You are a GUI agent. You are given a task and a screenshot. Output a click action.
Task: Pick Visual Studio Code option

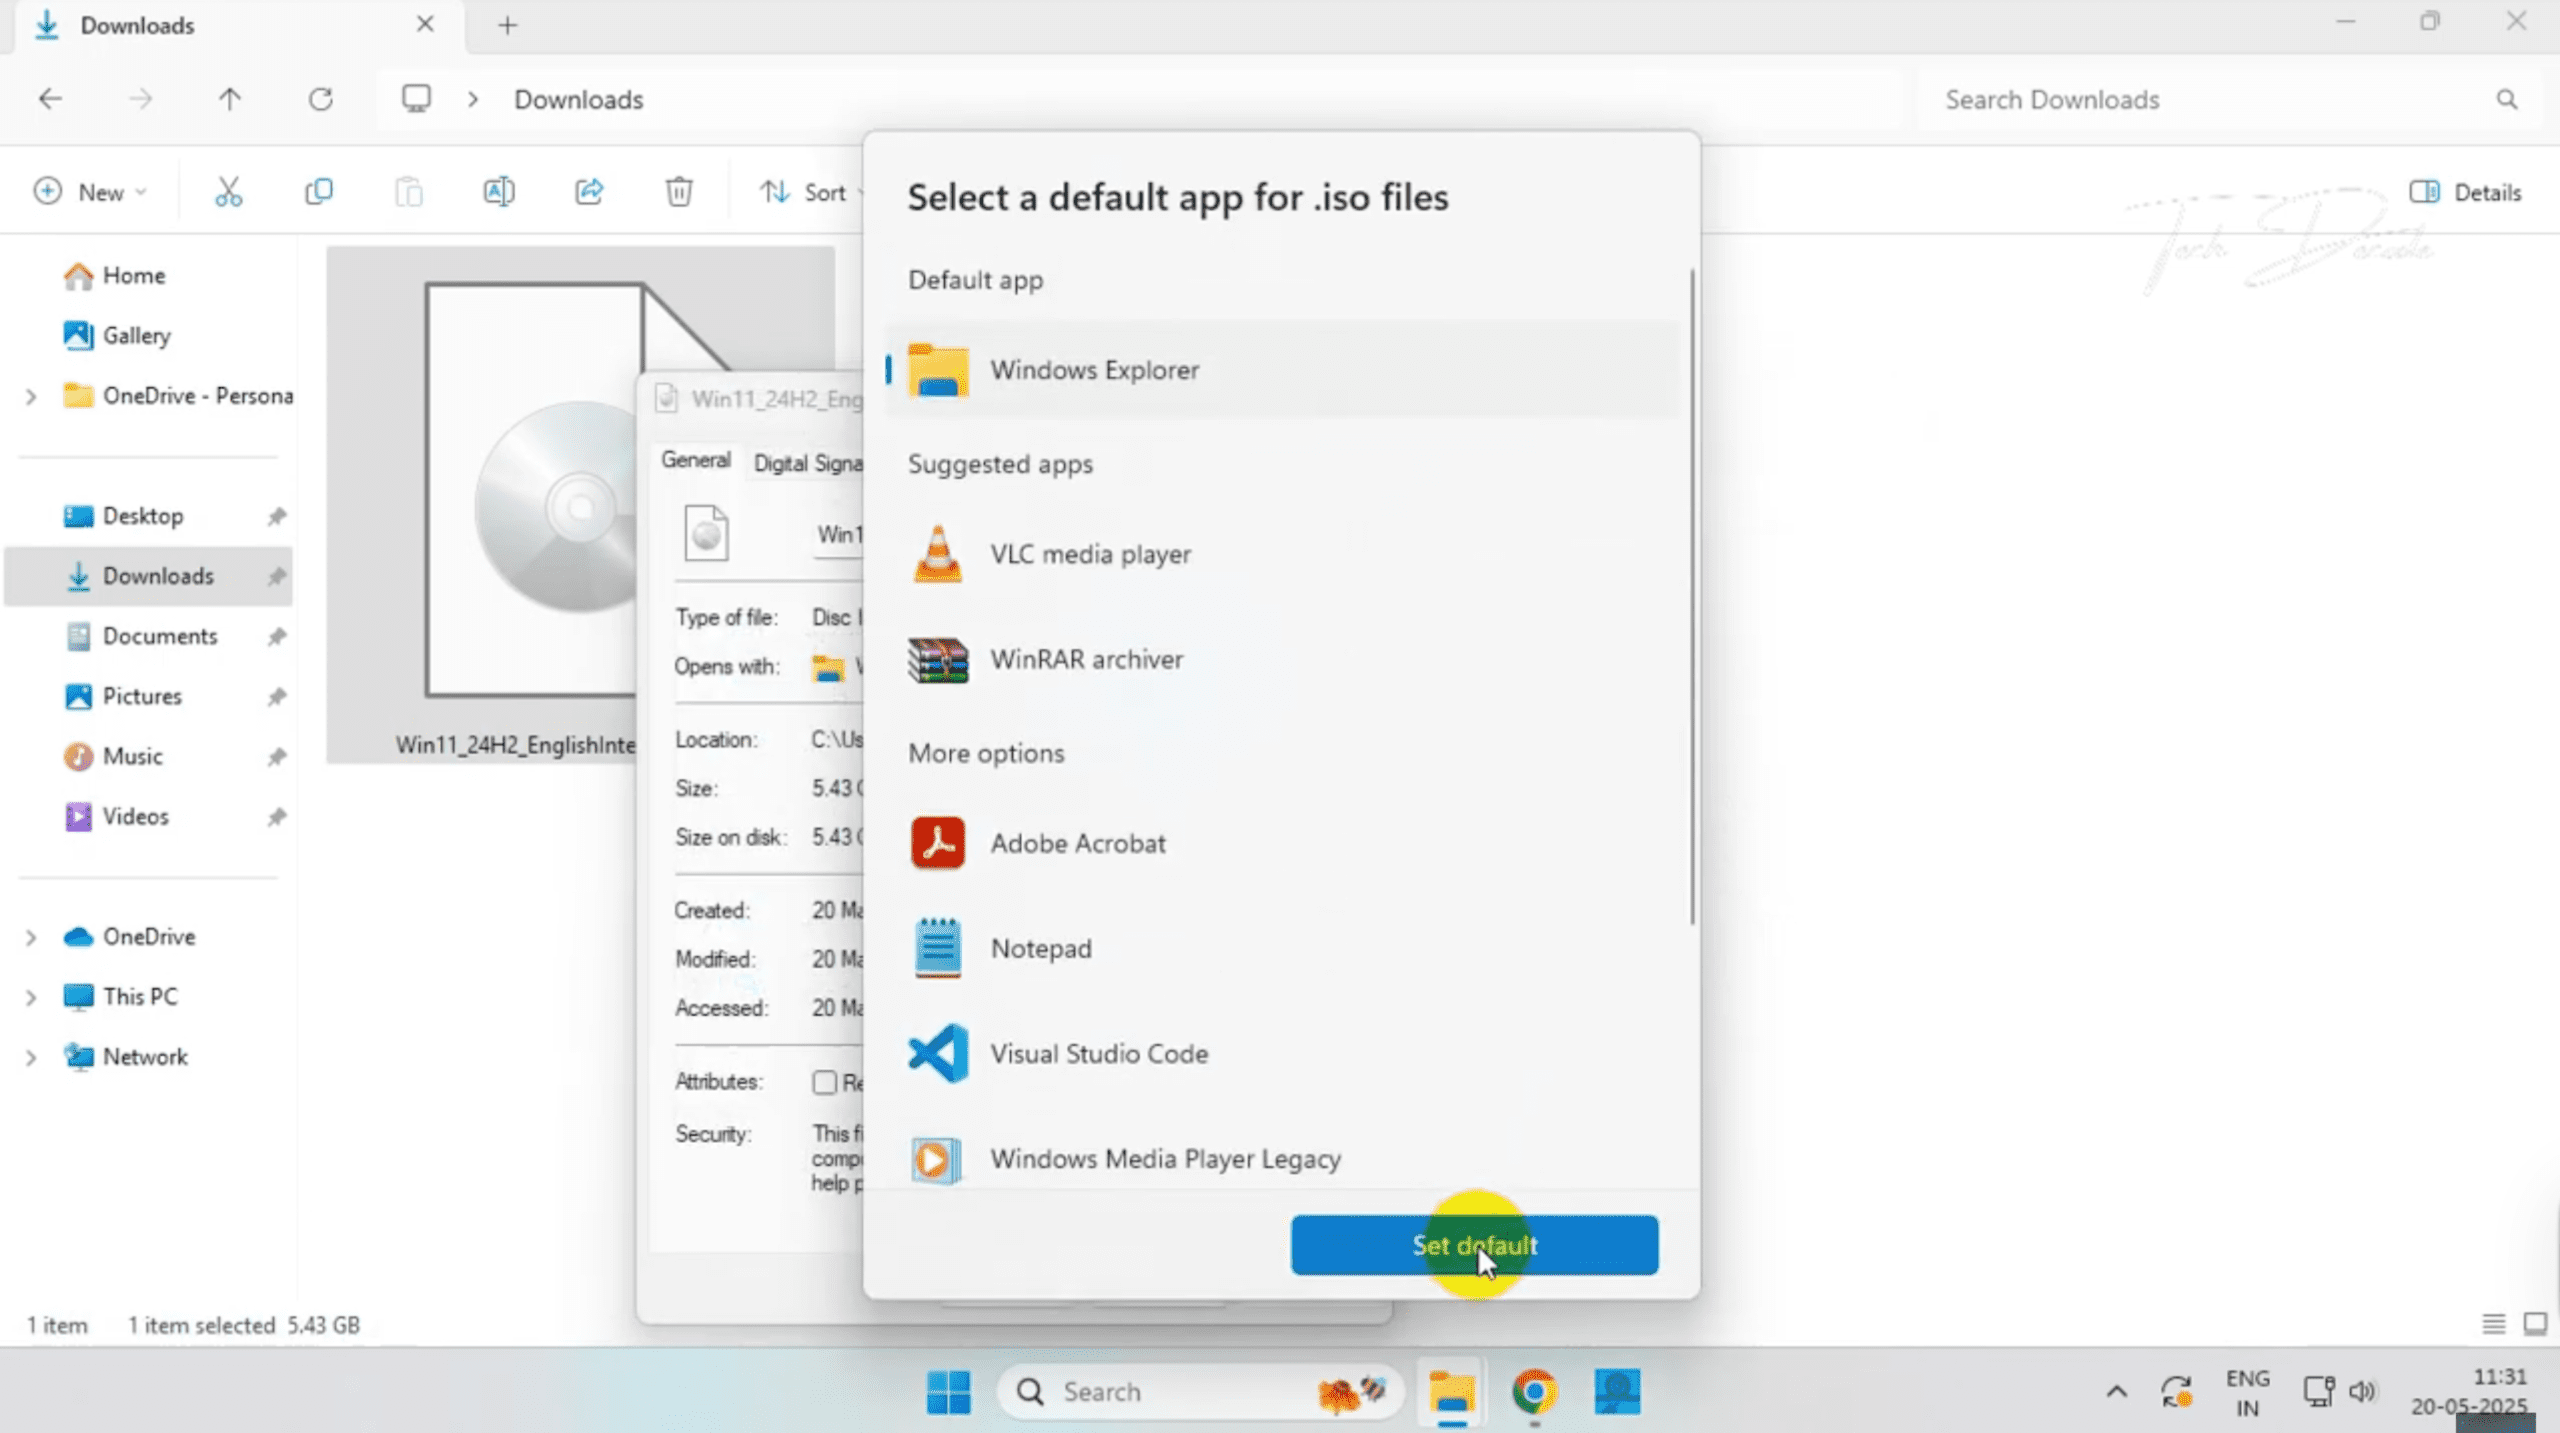click(x=1098, y=1053)
